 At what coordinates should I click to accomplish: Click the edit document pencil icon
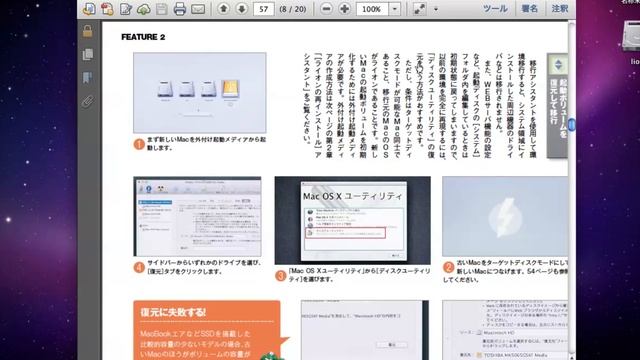coord(126,9)
